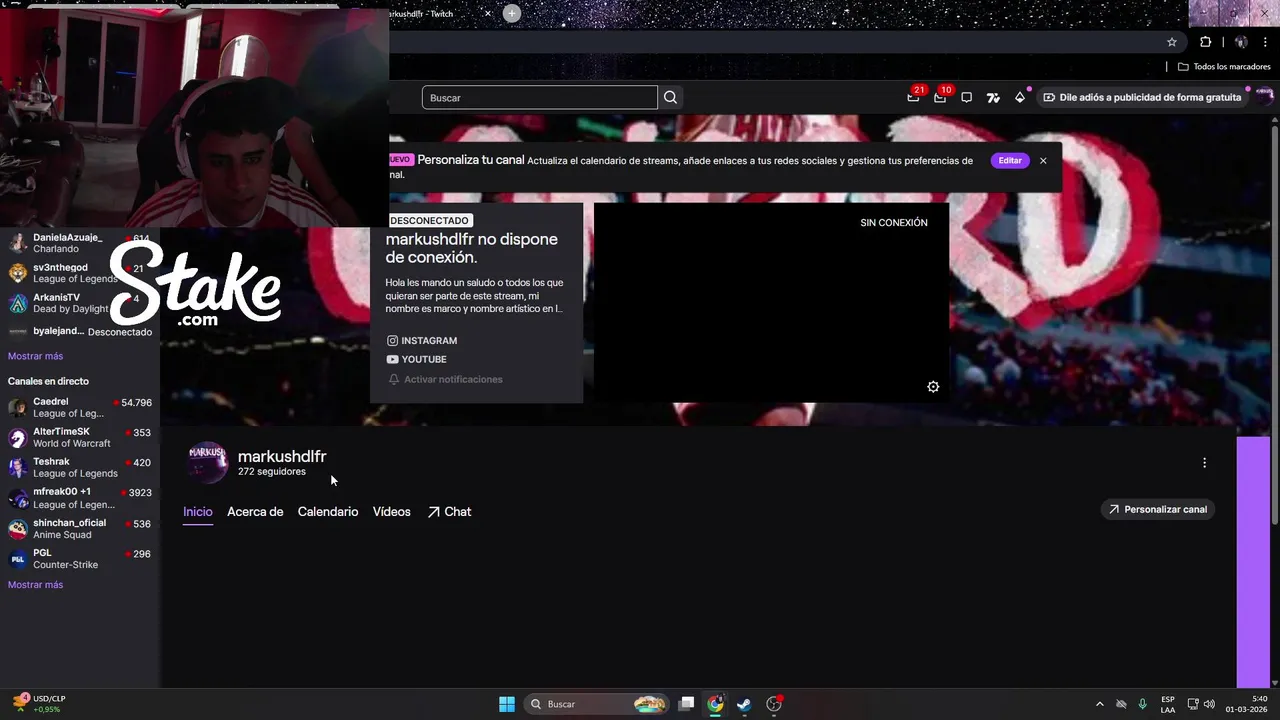Switch to the Vídeos tab
Viewport: 1280px width, 720px height.
tap(392, 512)
